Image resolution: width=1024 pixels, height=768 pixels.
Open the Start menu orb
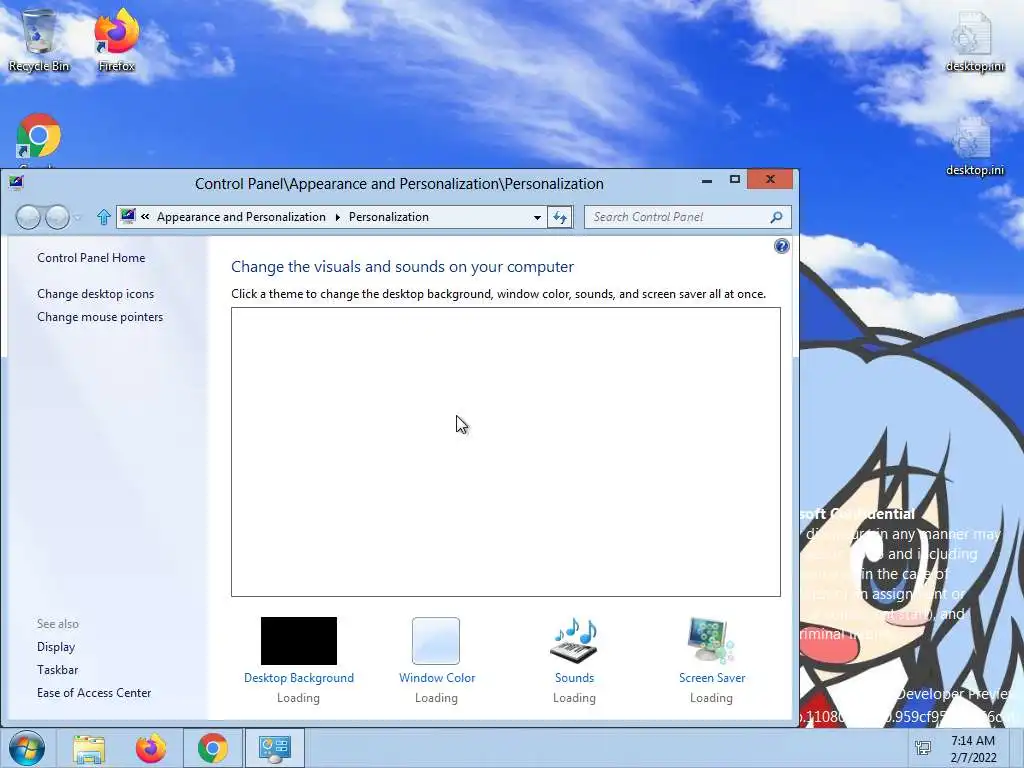pyautogui.click(x=27, y=748)
